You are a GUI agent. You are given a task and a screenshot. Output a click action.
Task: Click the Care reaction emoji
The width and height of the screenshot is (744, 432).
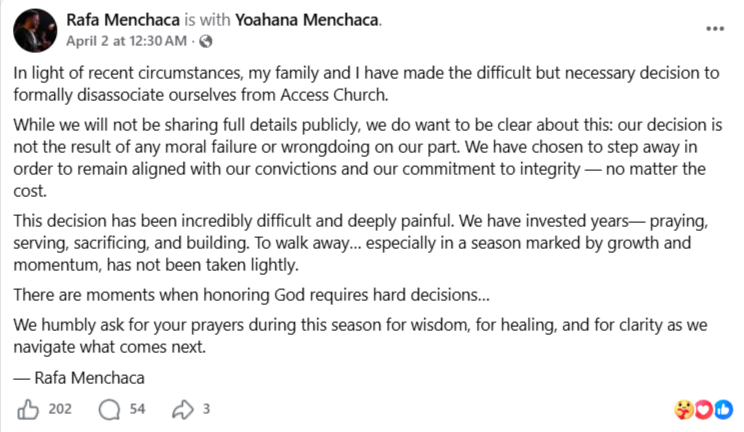[x=685, y=408]
